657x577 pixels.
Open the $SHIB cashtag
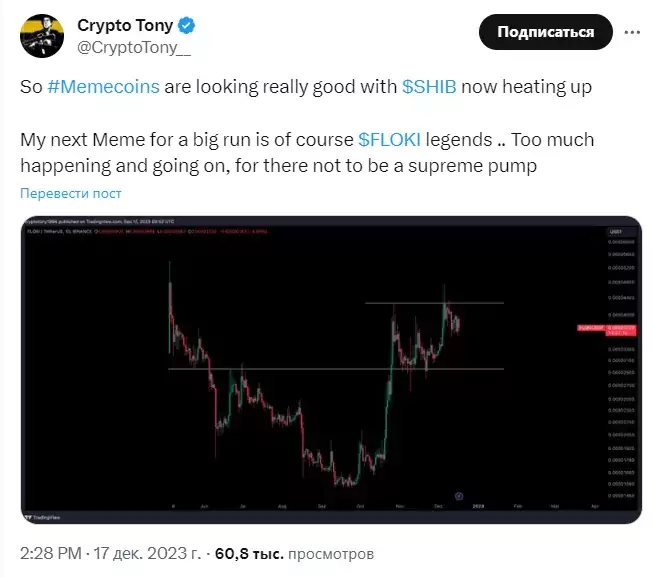pyautogui.click(x=429, y=87)
